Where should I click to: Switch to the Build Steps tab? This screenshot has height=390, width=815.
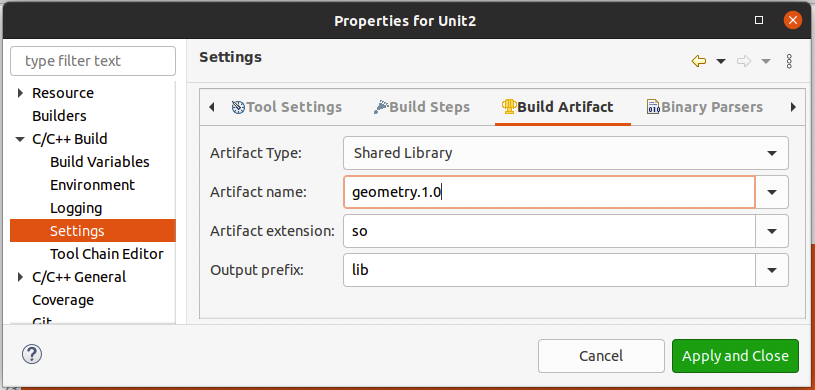[x=422, y=107]
